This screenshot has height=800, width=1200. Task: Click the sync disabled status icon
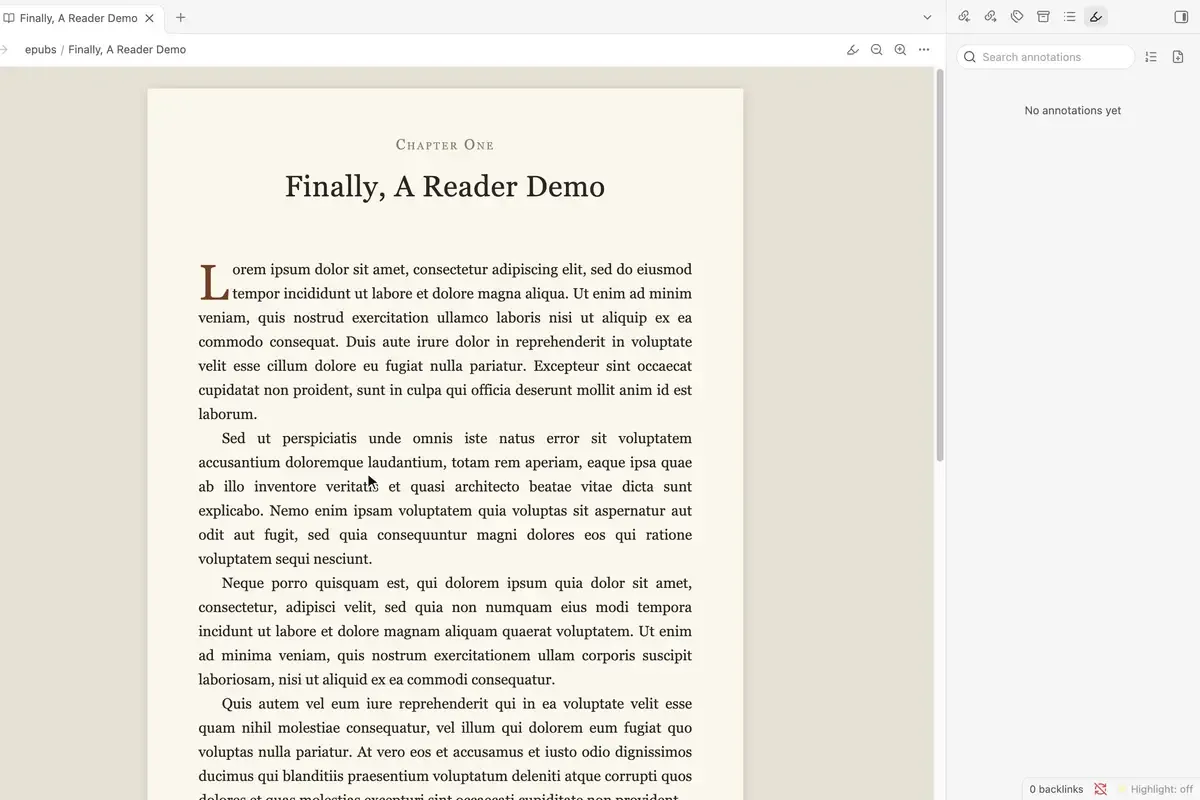pyautogui.click(x=1101, y=789)
